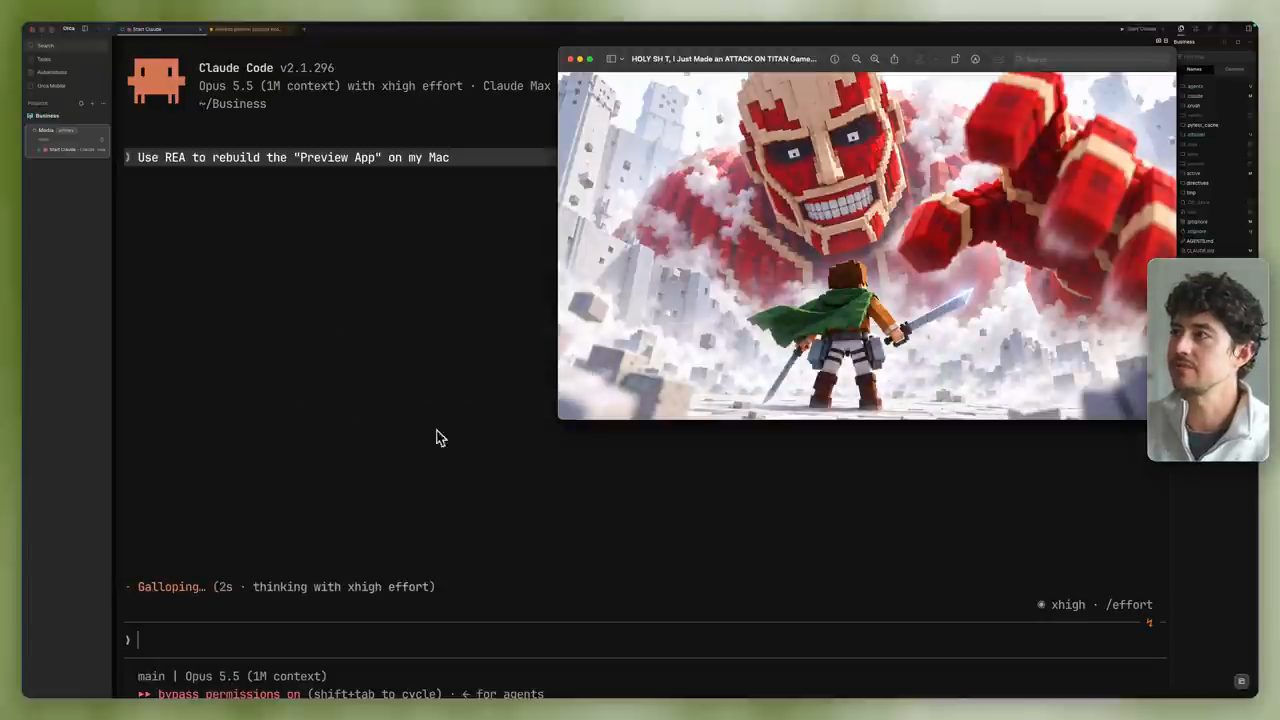This screenshot has width=1280, height=720.
Task: Expand the pytest_cache folder
Action: click(1202, 125)
